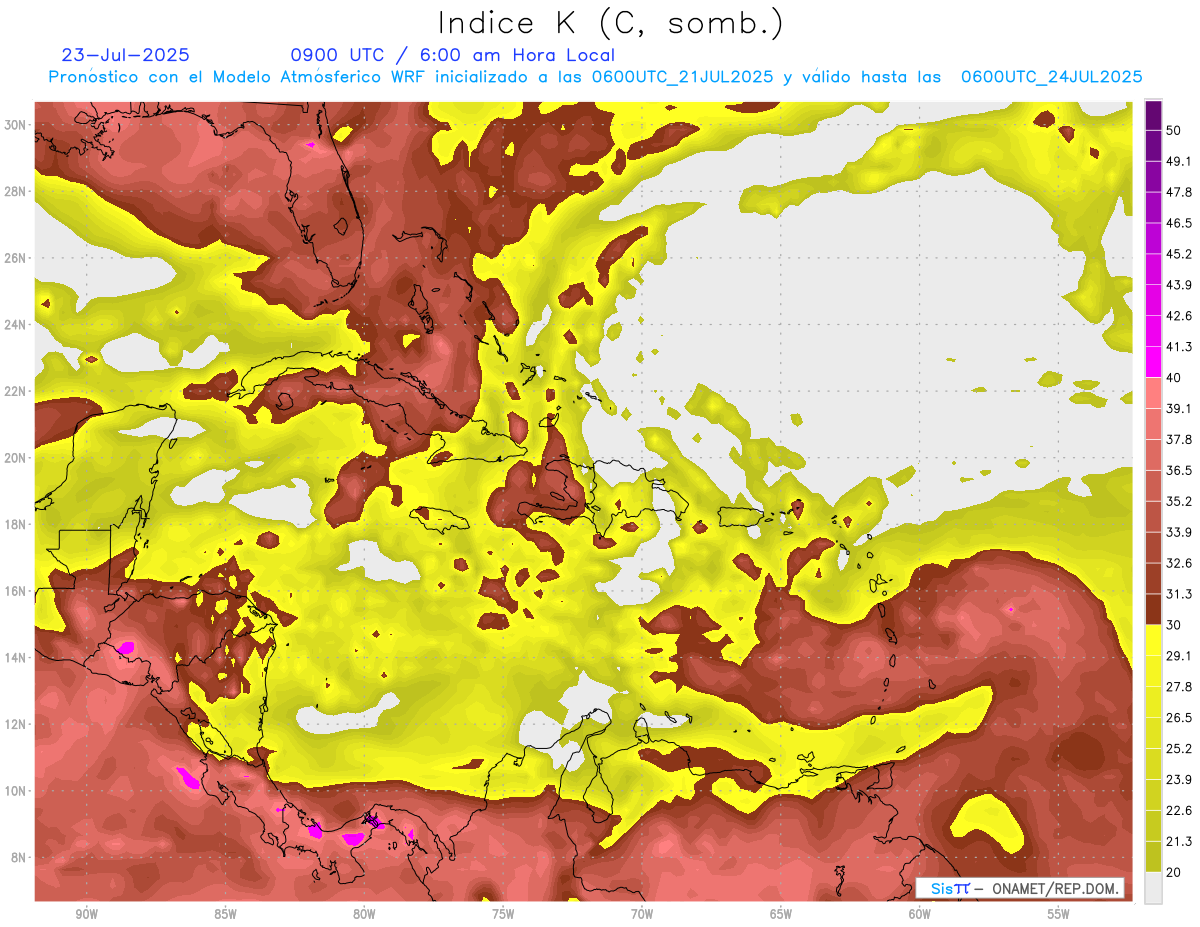Viewport: 1200px width, 927px height.
Task: Click the 22N latitude label
Action: point(15,391)
